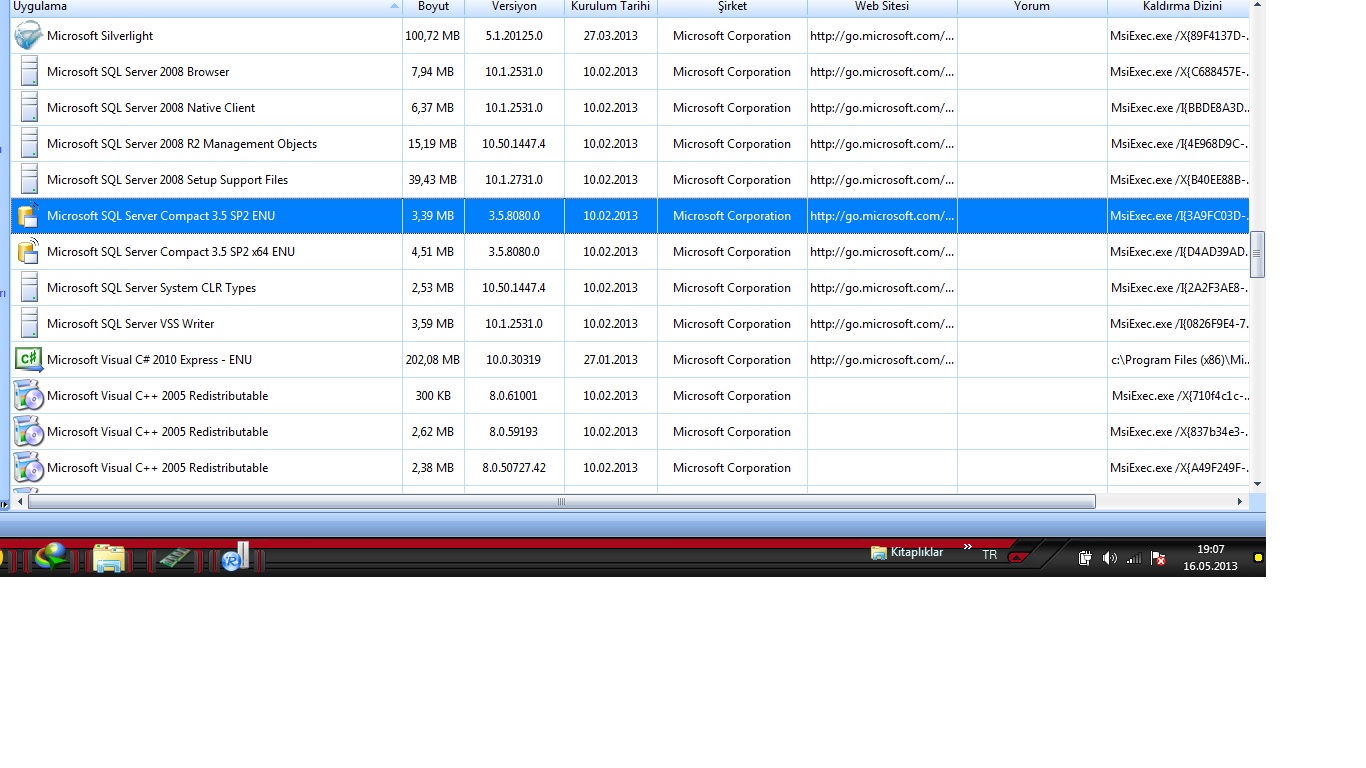
Task: Click the SQL Server 2008 Native Client icon
Action: coord(29,108)
